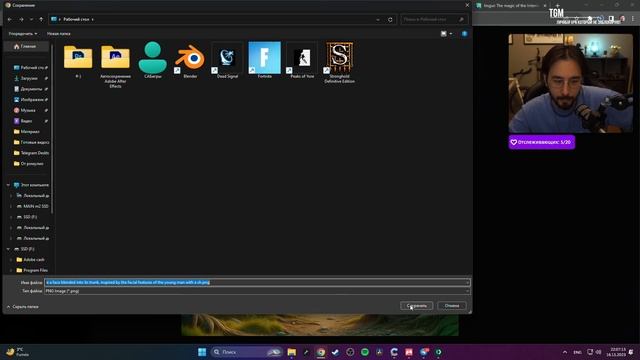Go up one folder level
Viewport: 640px width, 360px height.
click(x=41, y=19)
